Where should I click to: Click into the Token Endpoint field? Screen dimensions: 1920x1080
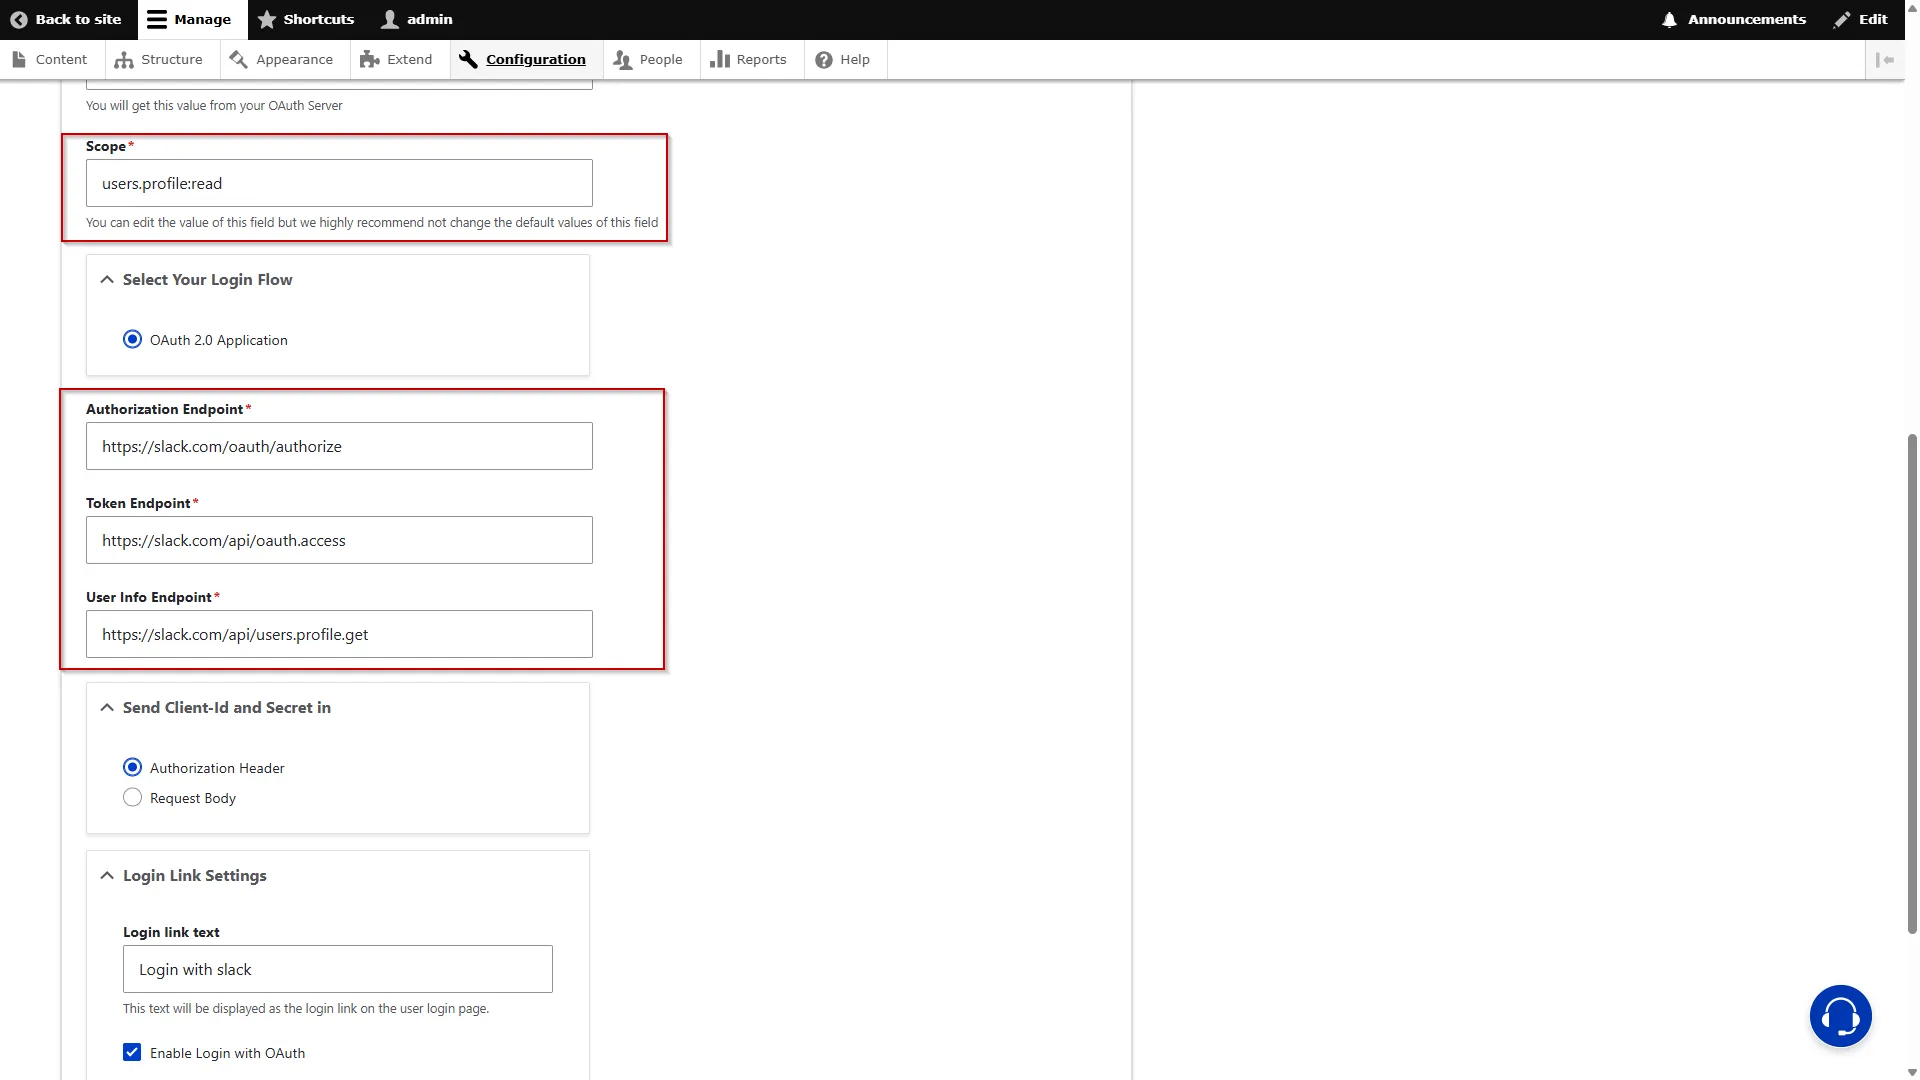coord(339,540)
